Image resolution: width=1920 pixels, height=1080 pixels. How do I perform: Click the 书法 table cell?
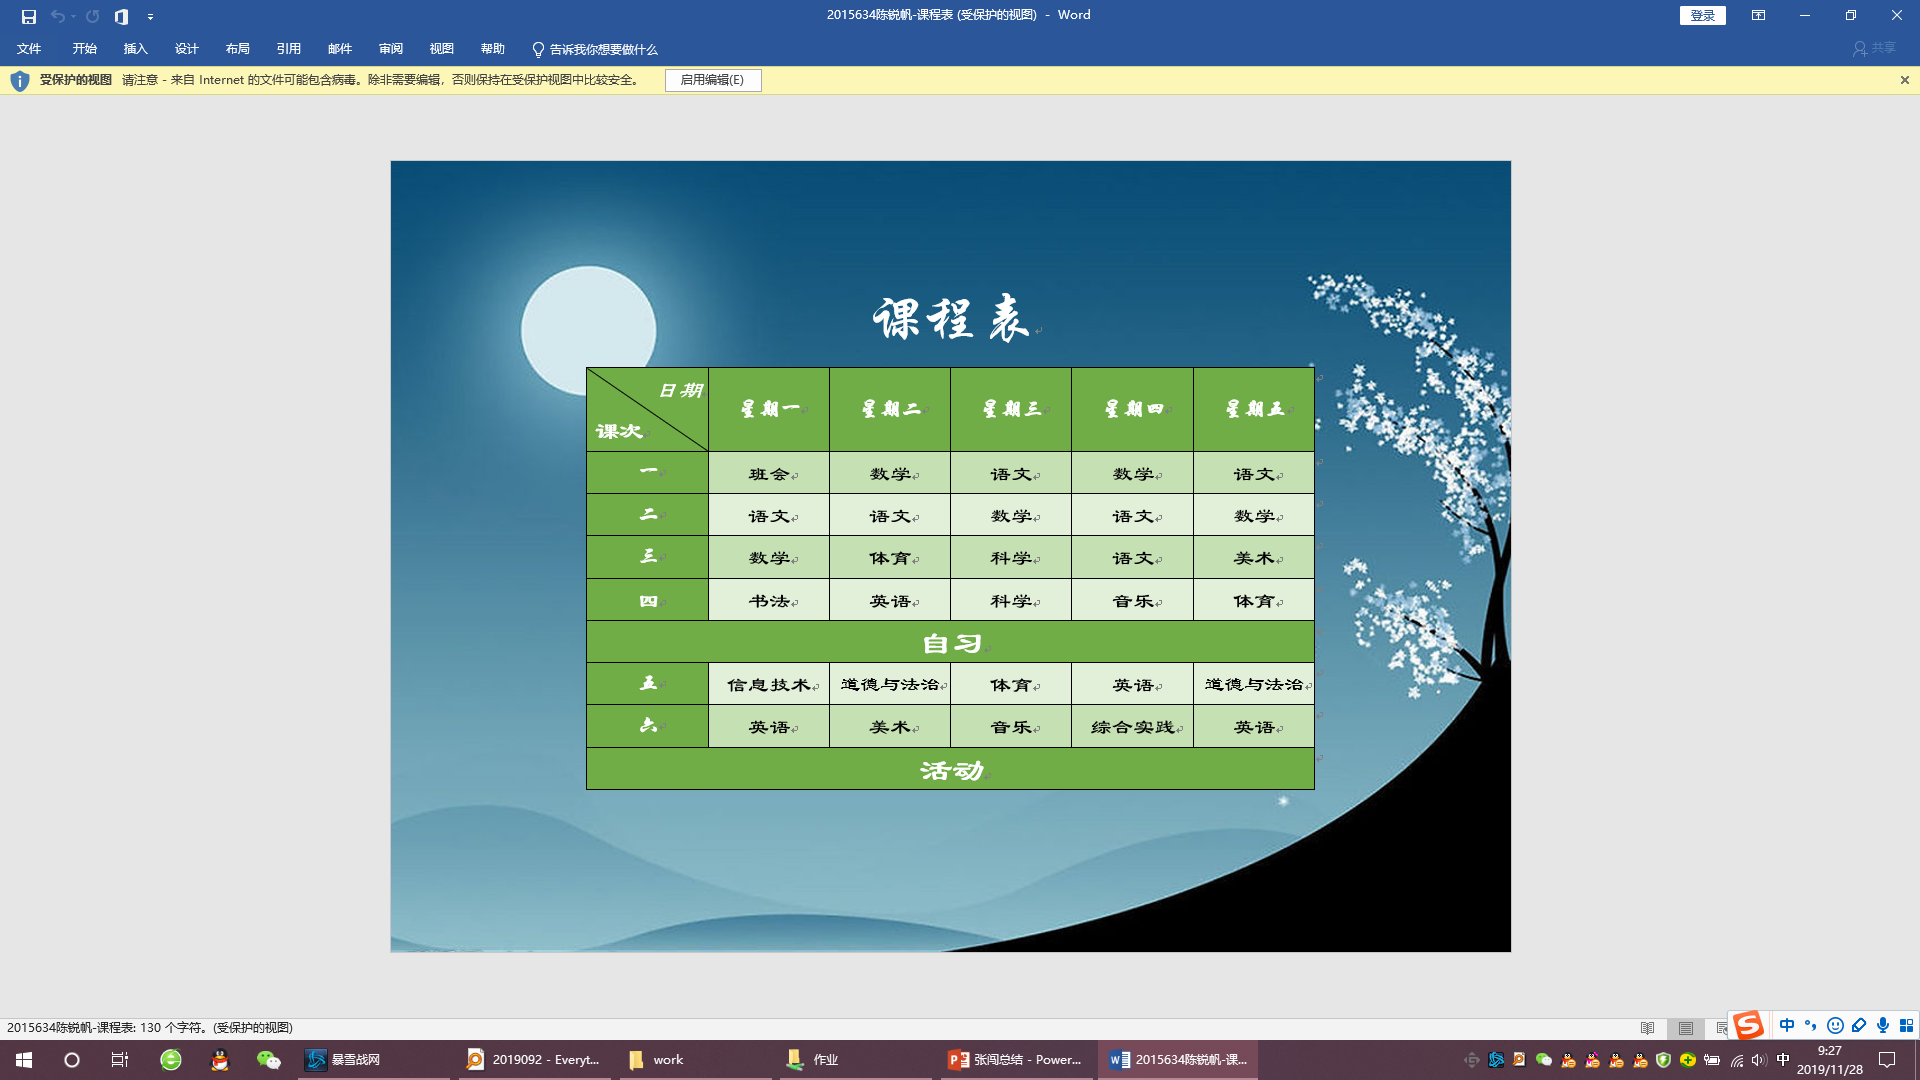[769, 600]
